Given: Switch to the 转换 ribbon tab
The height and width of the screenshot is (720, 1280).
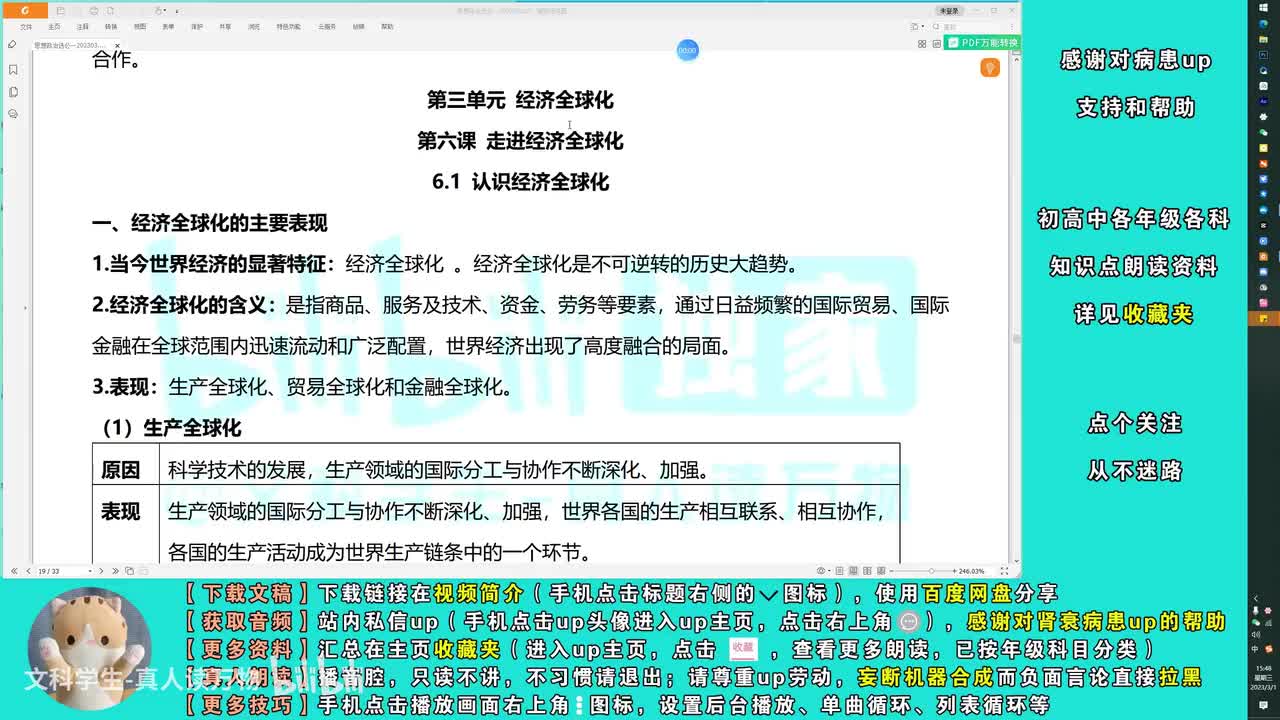Looking at the screenshot, I should pos(111,27).
